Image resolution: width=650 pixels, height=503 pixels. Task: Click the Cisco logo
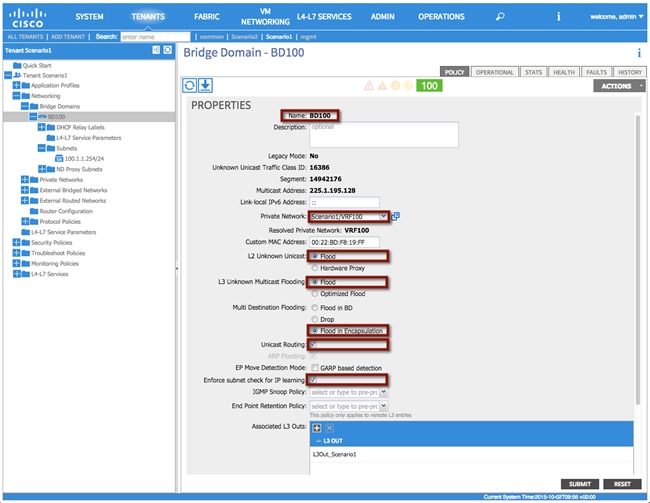click(x=27, y=17)
